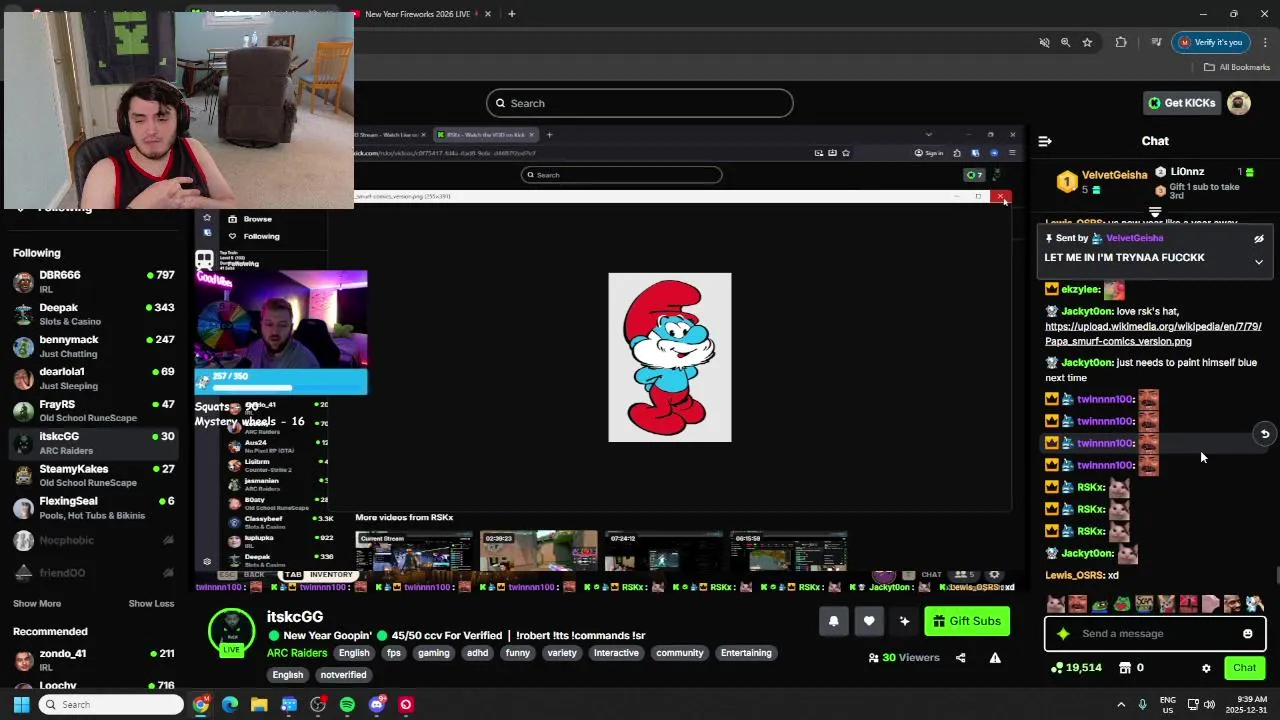Image resolution: width=1280 pixels, height=720 pixels.
Task: Expand the pinned message chevron
Action: pyautogui.click(x=1259, y=262)
